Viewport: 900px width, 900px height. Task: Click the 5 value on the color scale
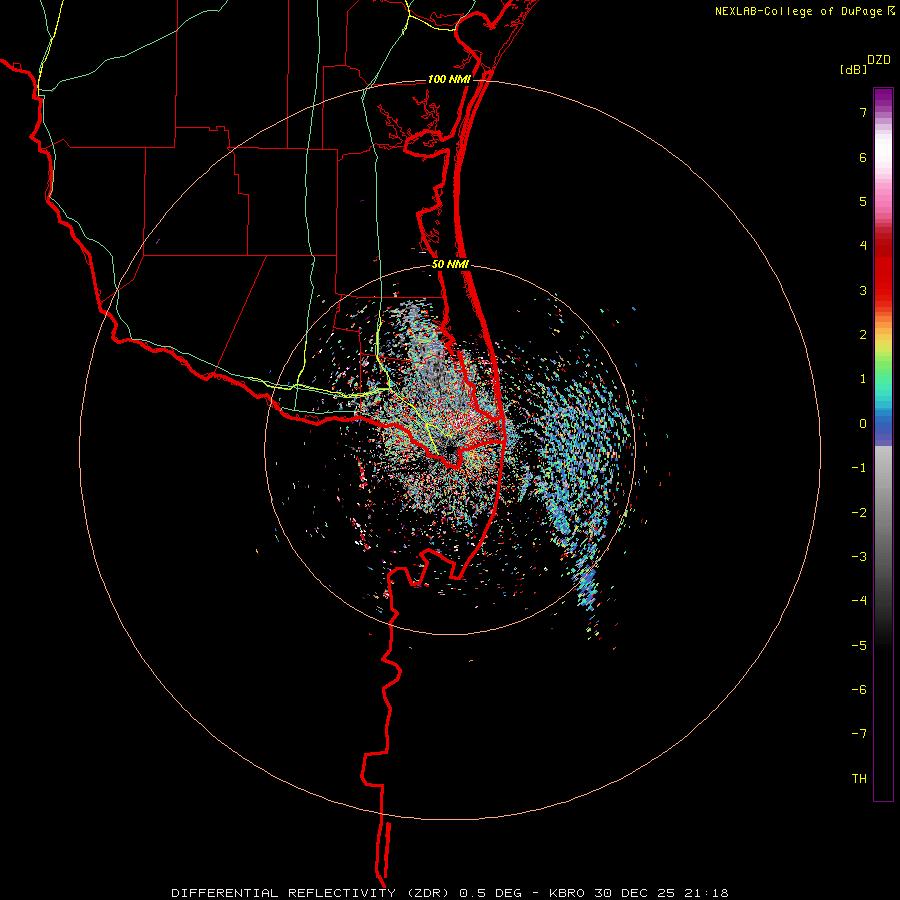[863, 201]
